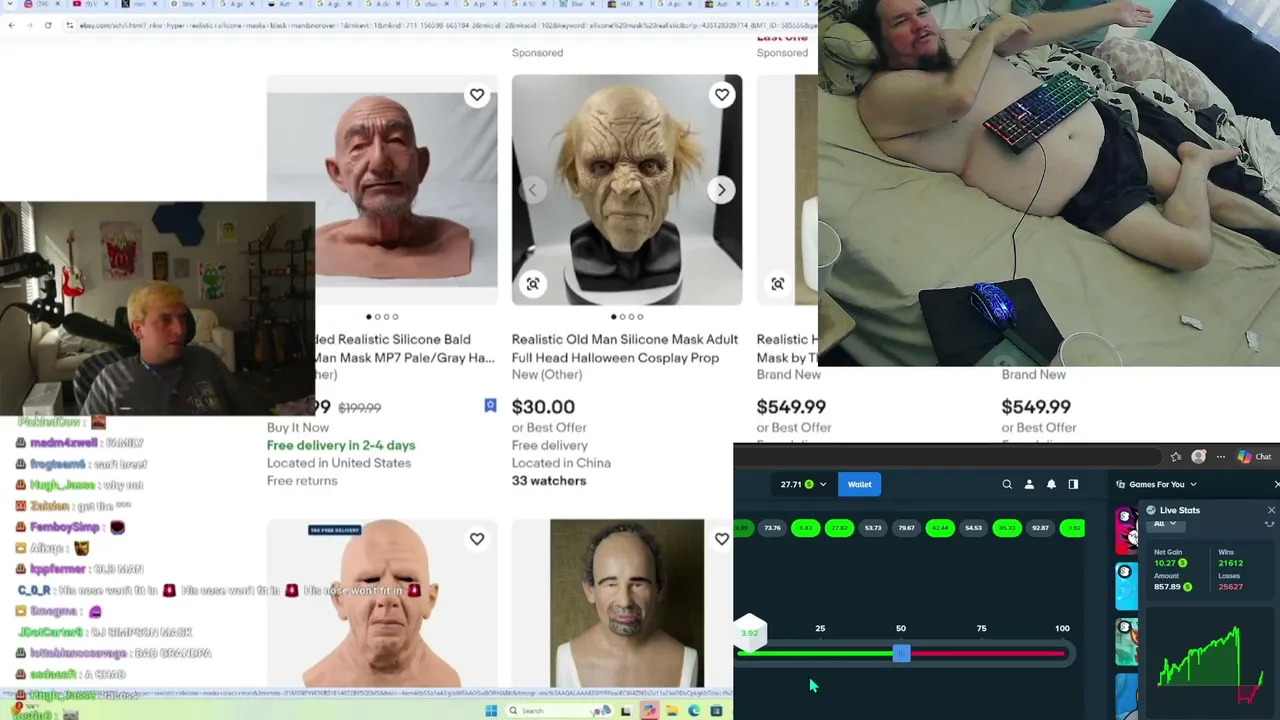Image resolution: width=1280 pixels, height=720 pixels.
Task: Click 'Free delivery in 2-4 days' text
Action: point(341,445)
